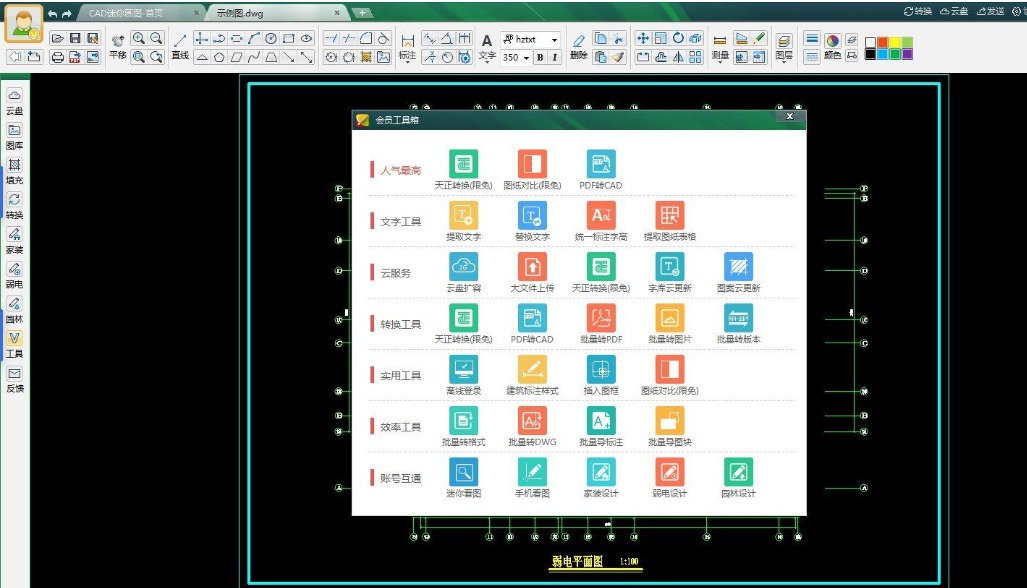The image size is (1027, 588).
Task: Launch 批量导图块 tool
Action: coord(669,426)
